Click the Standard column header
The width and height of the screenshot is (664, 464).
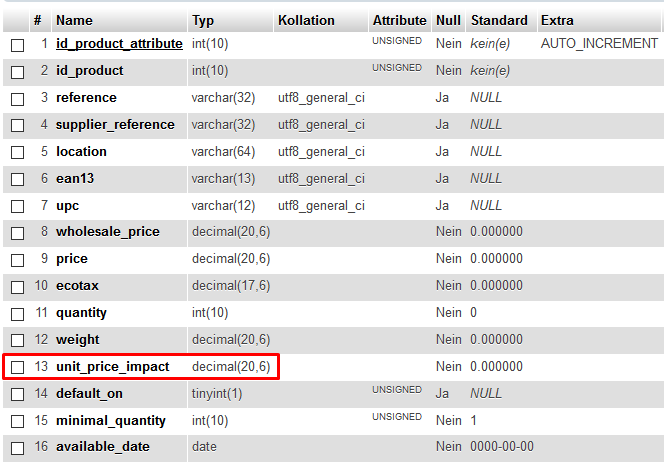499,20
